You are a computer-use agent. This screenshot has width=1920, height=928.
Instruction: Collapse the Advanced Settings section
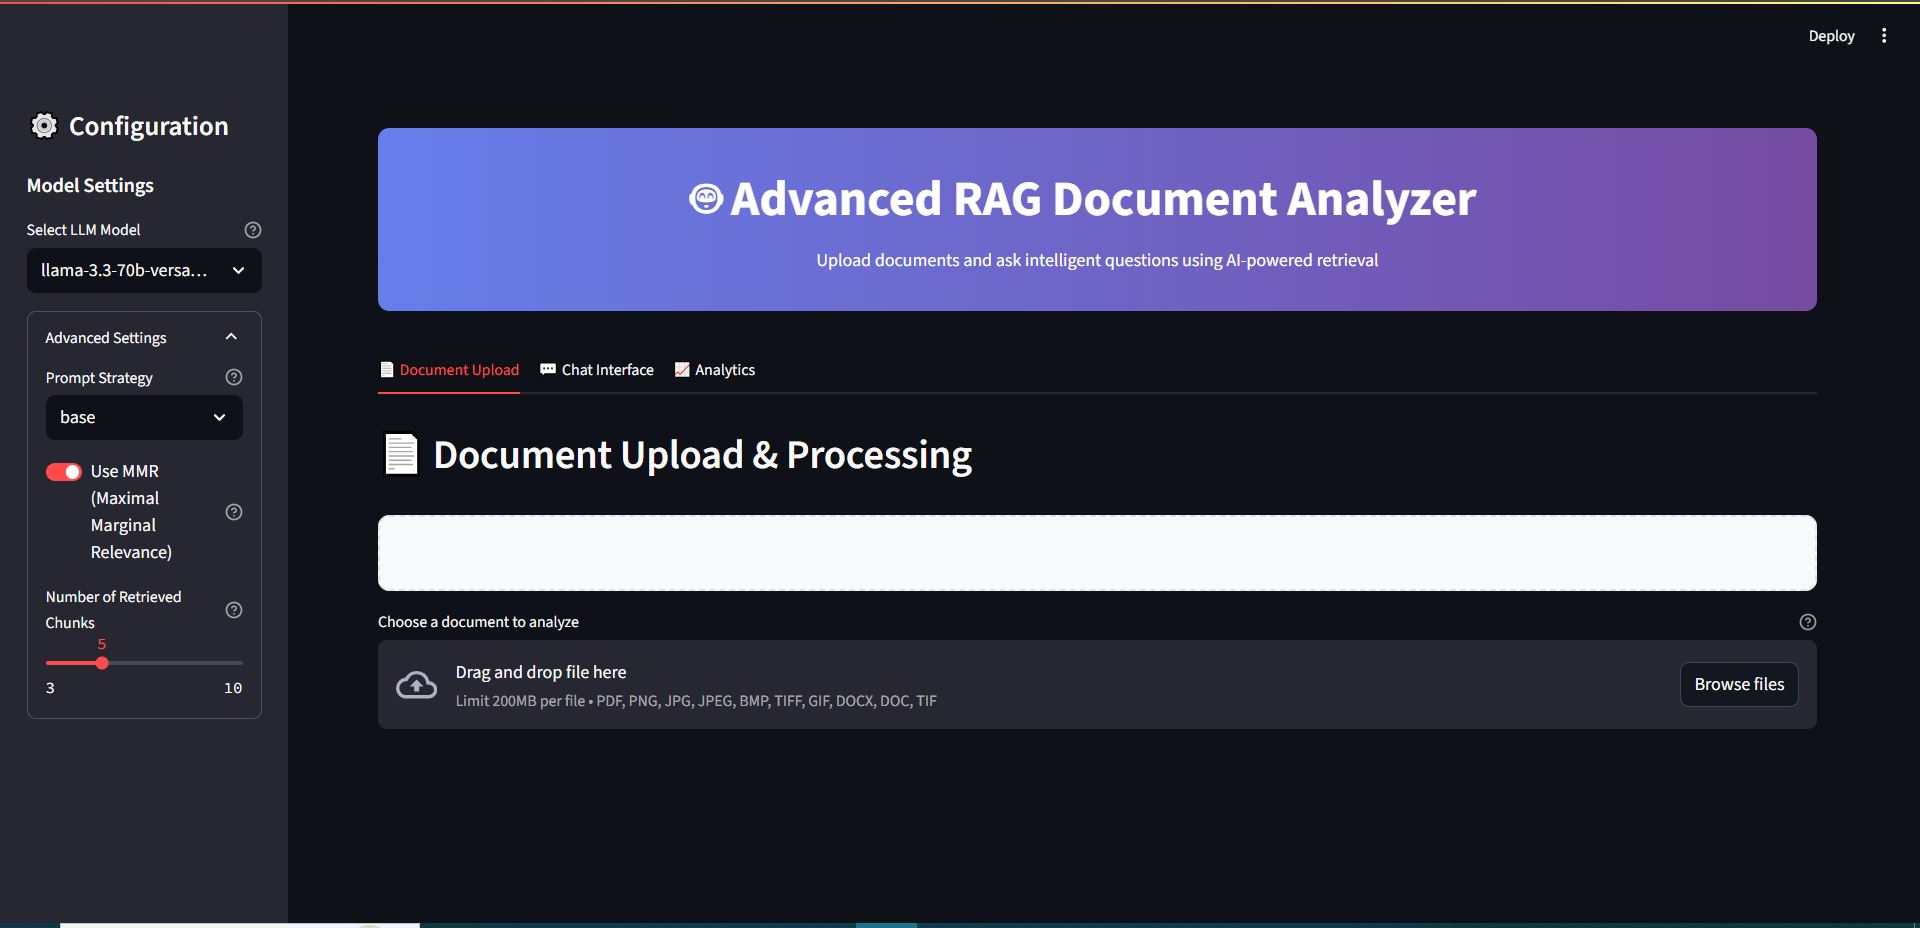click(x=230, y=336)
